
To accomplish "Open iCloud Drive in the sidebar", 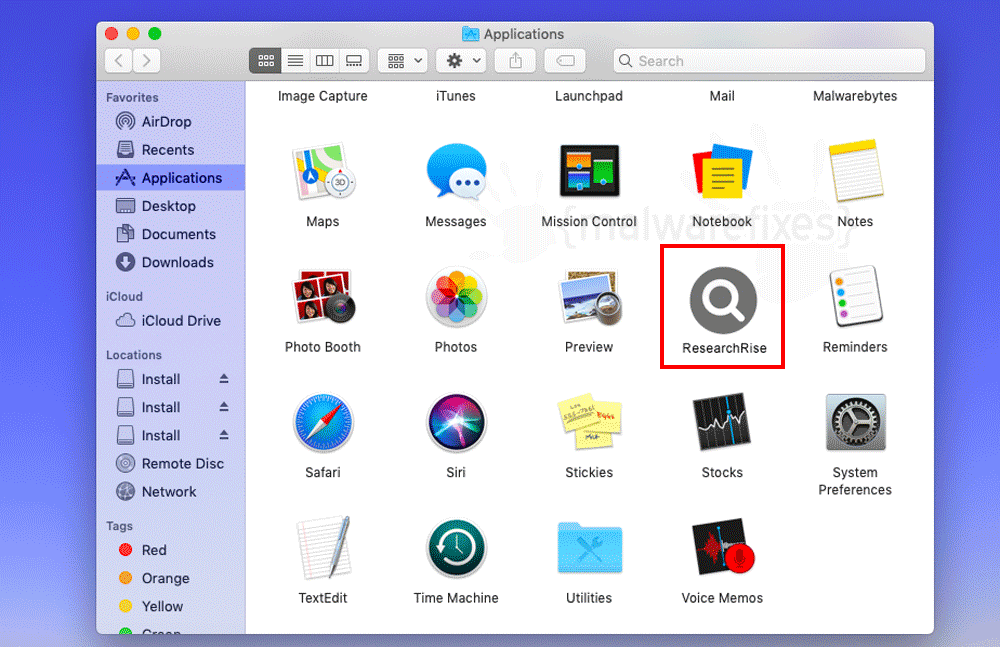I will click(x=170, y=320).
